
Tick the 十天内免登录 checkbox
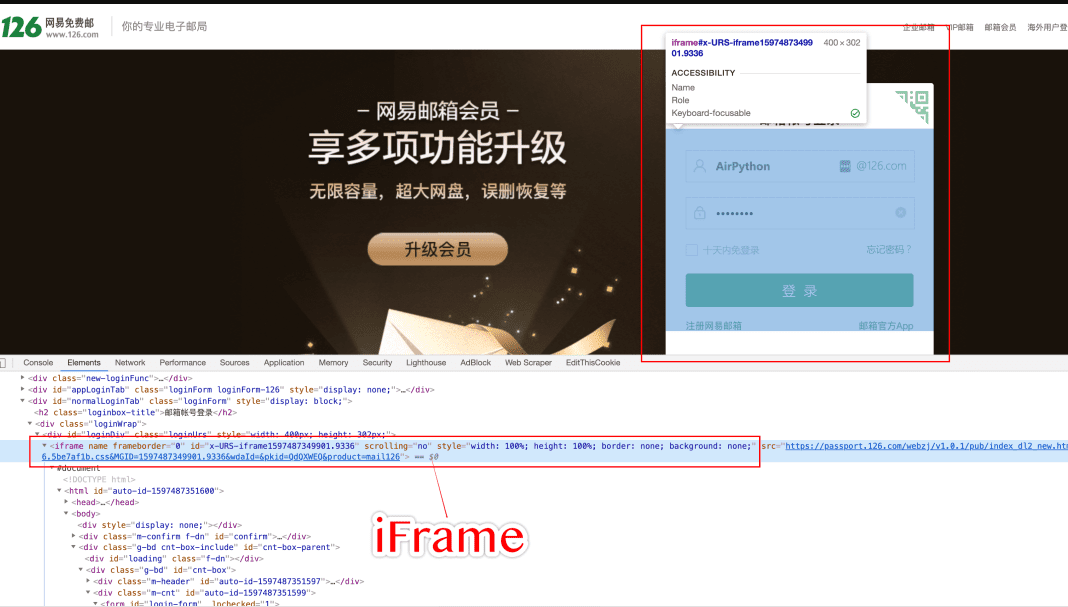(x=692, y=251)
